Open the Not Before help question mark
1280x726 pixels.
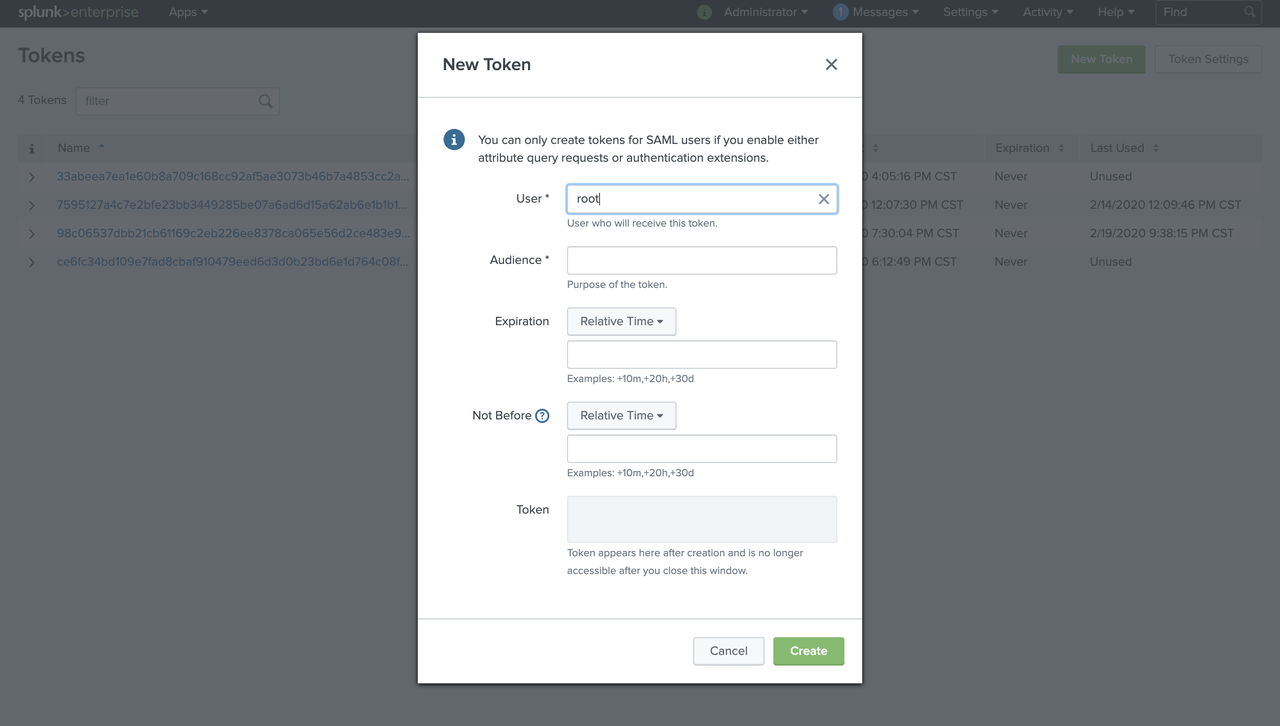click(x=541, y=415)
